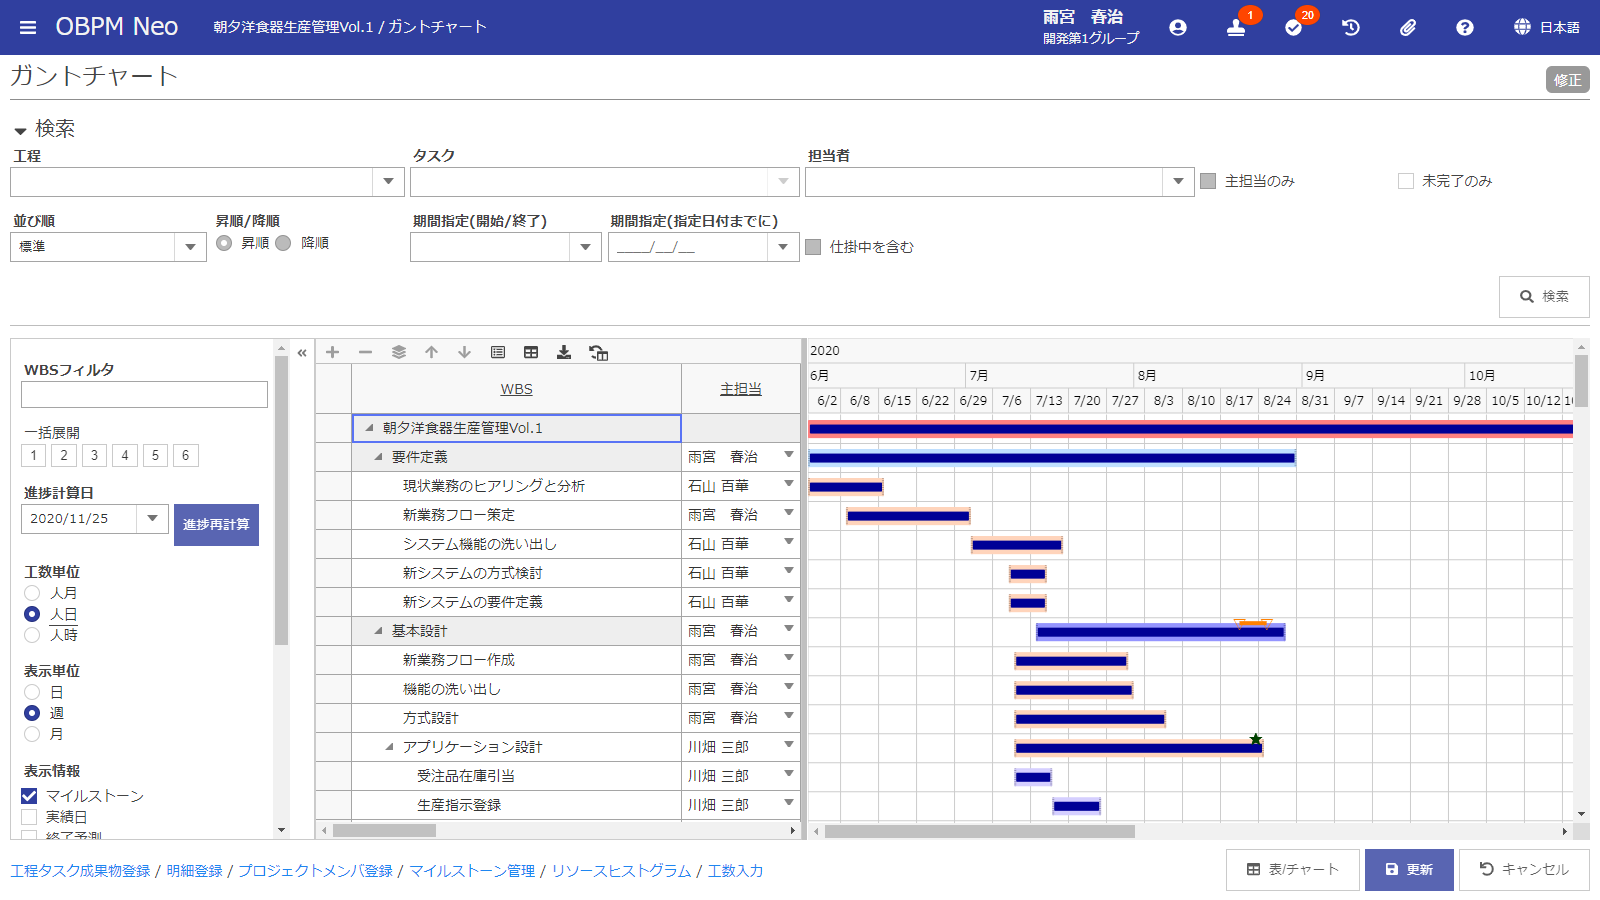Screen dimensions: 1600x900
Task: Open the プロジェクトメンバ登録 link
Action: click(315, 871)
